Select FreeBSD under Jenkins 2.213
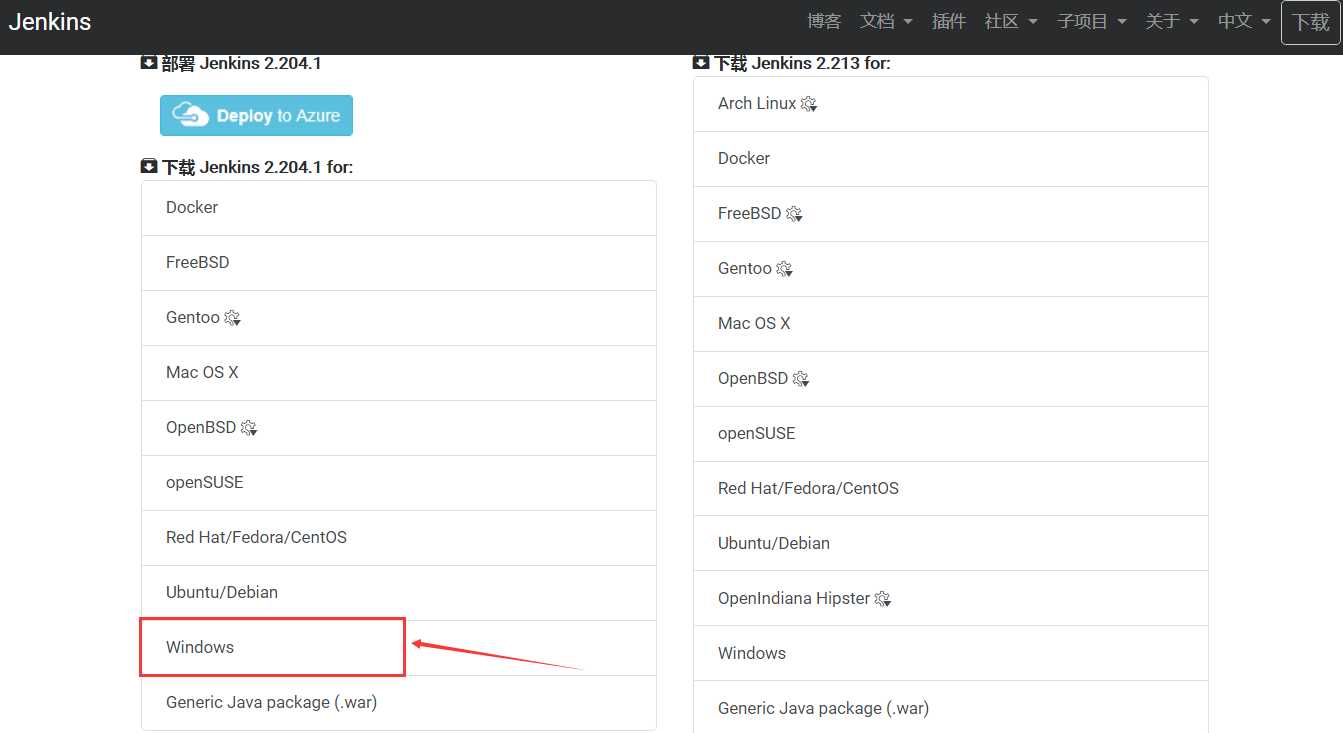The width and height of the screenshot is (1343, 733). pyautogui.click(x=950, y=214)
